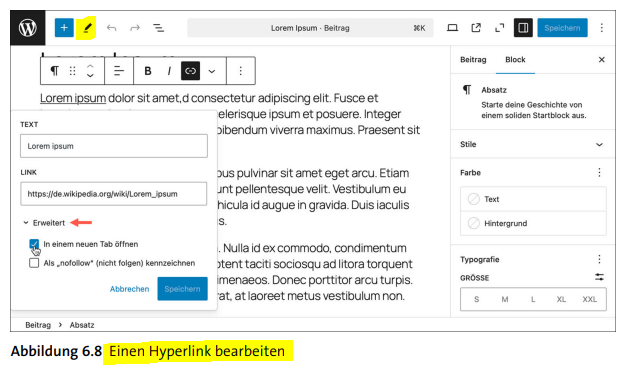
Task: Select font size S
Action: (x=477, y=299)
